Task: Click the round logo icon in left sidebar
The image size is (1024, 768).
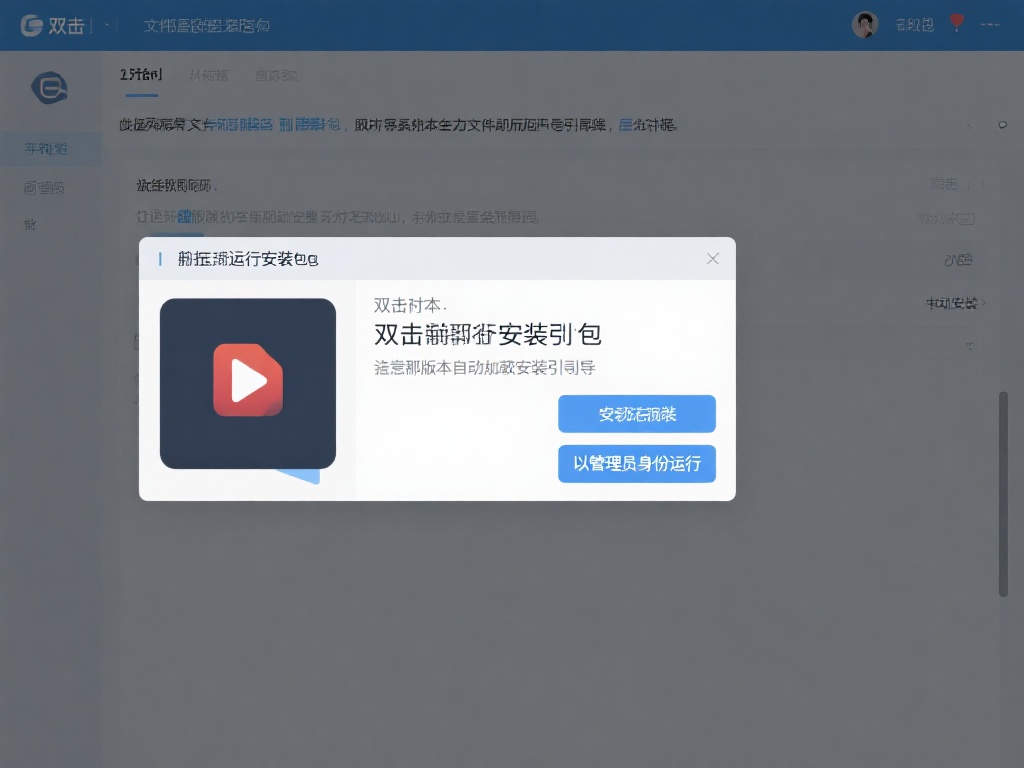Action: click(x=49, y=89)
